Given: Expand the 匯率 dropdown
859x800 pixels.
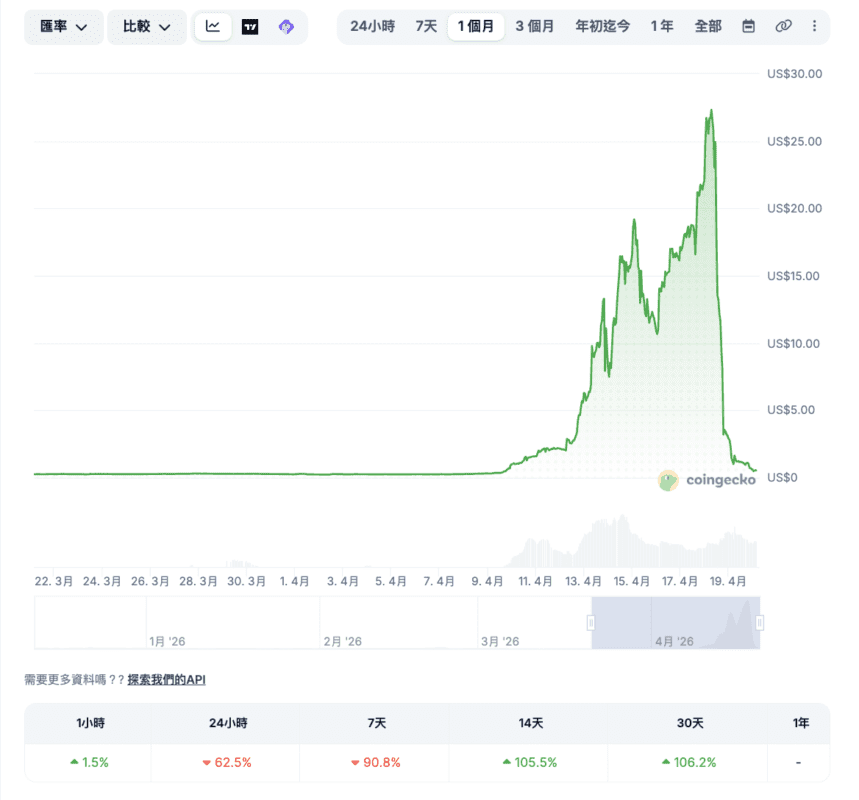Looking at the screenshot, I should tap(64, 27).
